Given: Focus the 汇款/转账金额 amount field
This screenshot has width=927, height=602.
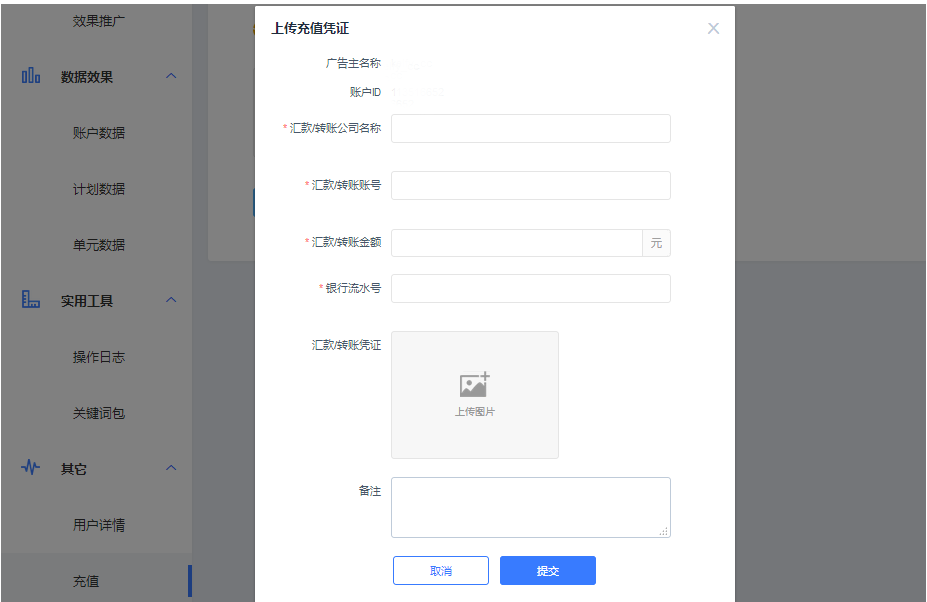Looking at the screenshot, I should click(515, 243).
